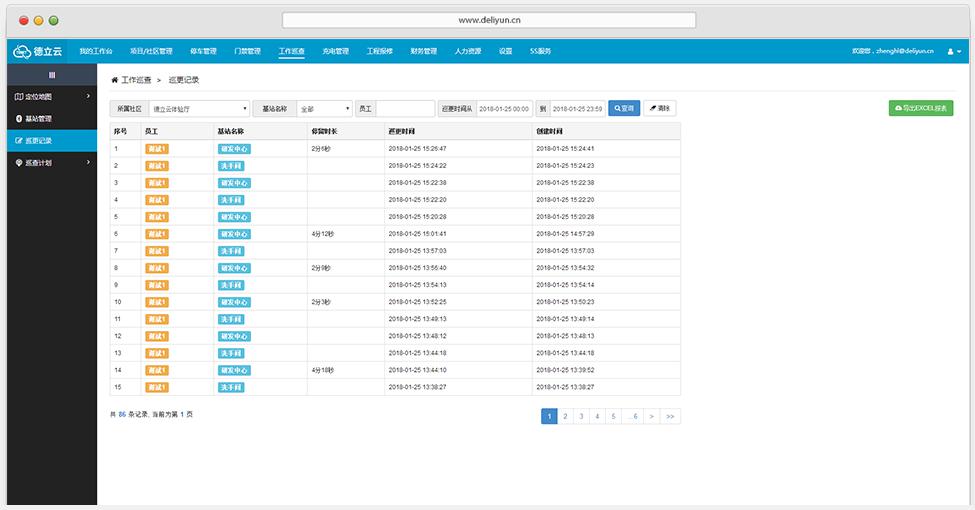This screenshot has height=510, width=975.
Task: Click the 查询 search button
Action: pyautogui.click(x=624, y=108)
